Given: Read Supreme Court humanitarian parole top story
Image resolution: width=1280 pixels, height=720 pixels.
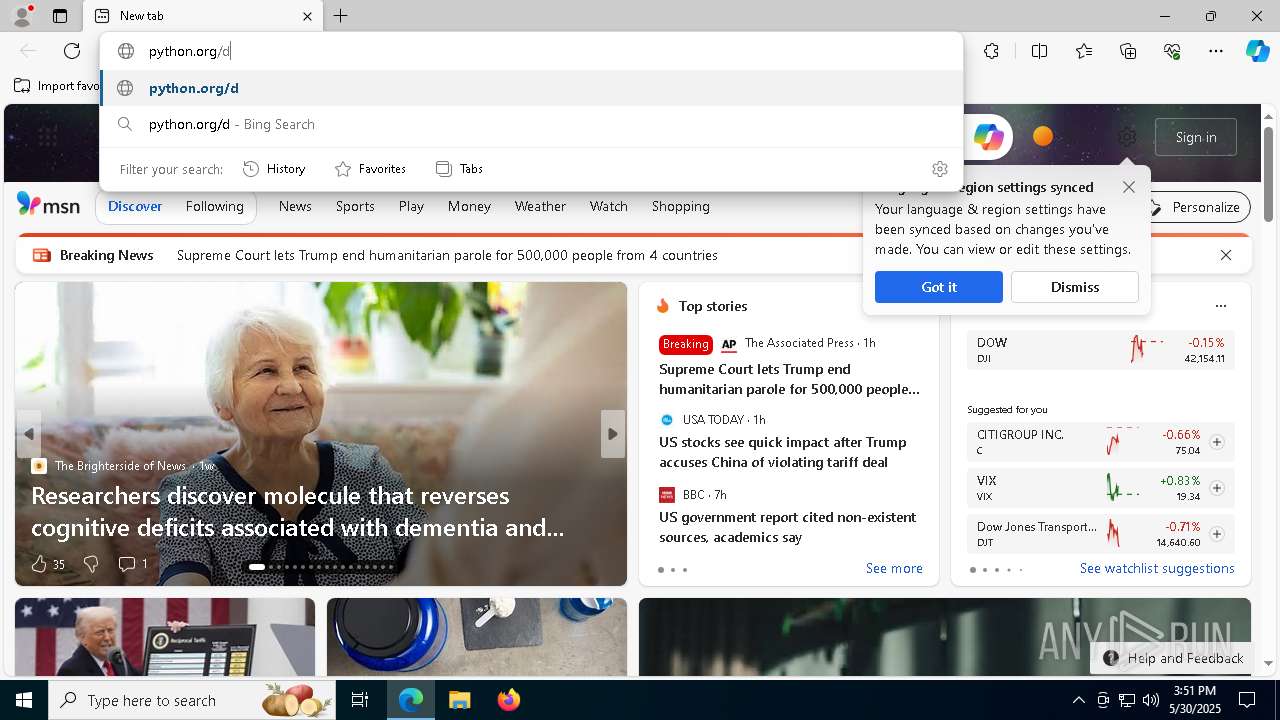Looking at the screenshot, I should tap(789, 379).
